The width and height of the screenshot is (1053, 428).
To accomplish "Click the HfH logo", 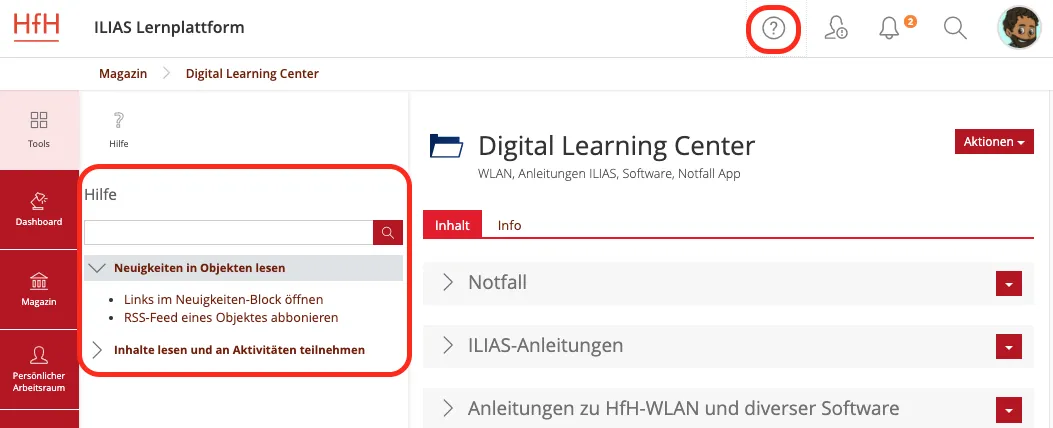I will click(x=37, y=27).
